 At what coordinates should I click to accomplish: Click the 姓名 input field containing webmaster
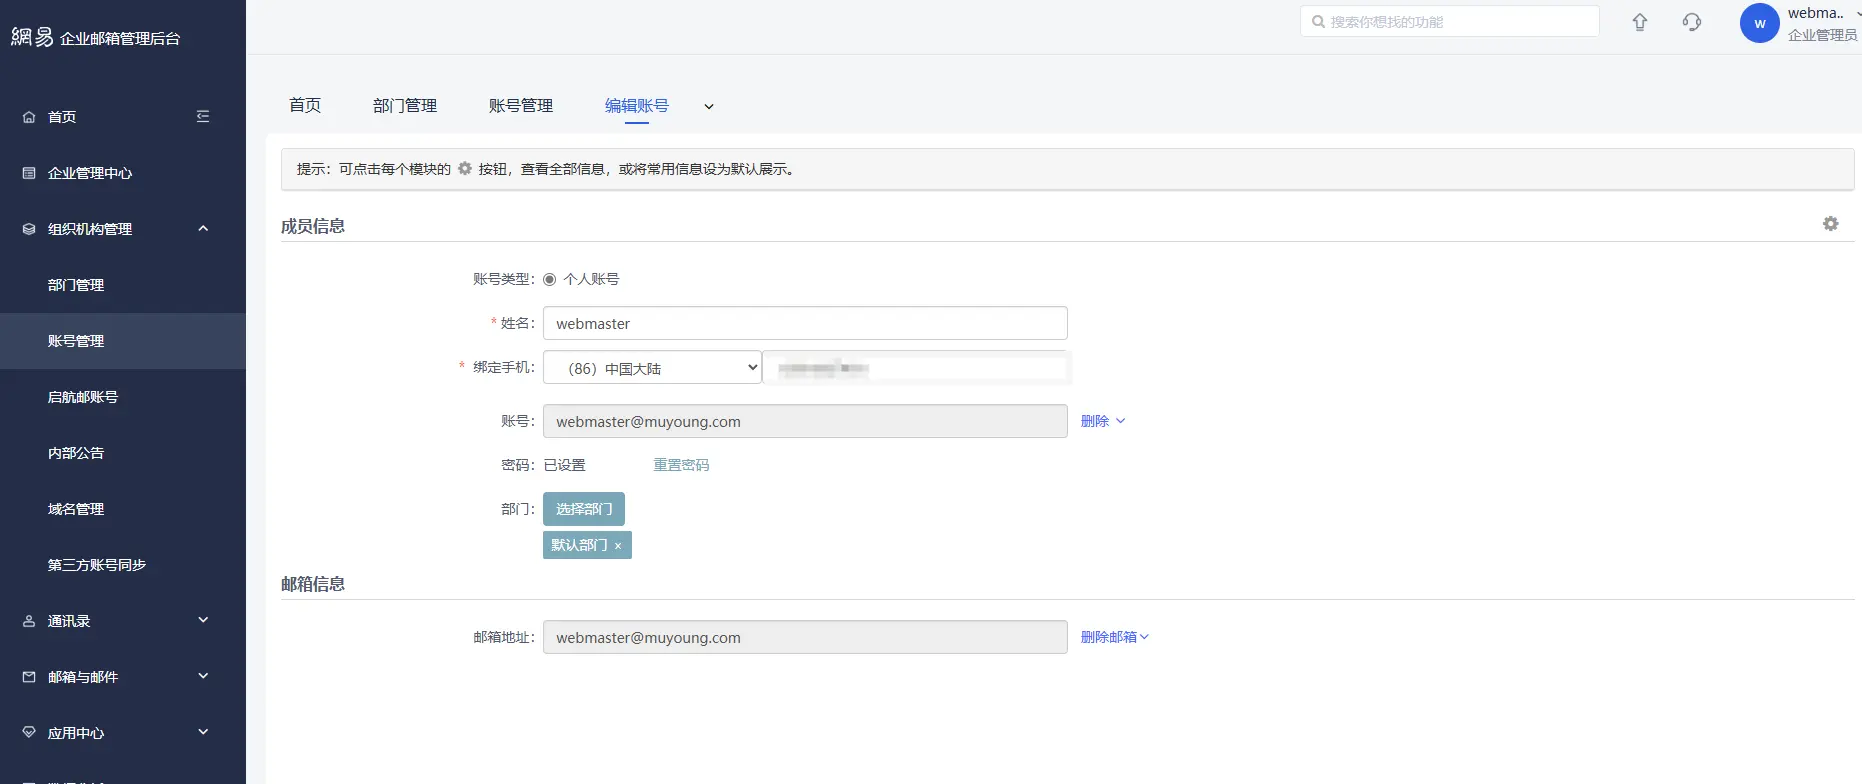pyautogui.click(x=805, y=324)
